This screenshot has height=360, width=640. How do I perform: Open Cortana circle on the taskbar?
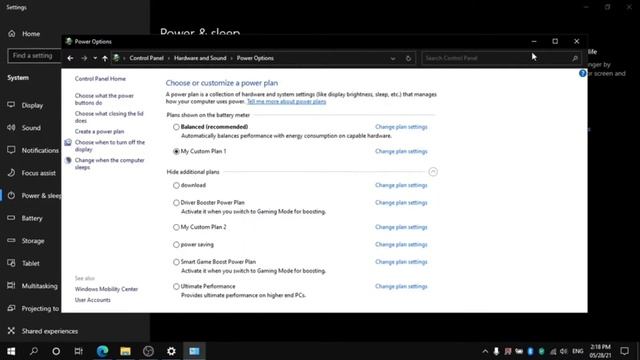click(56, 351)
